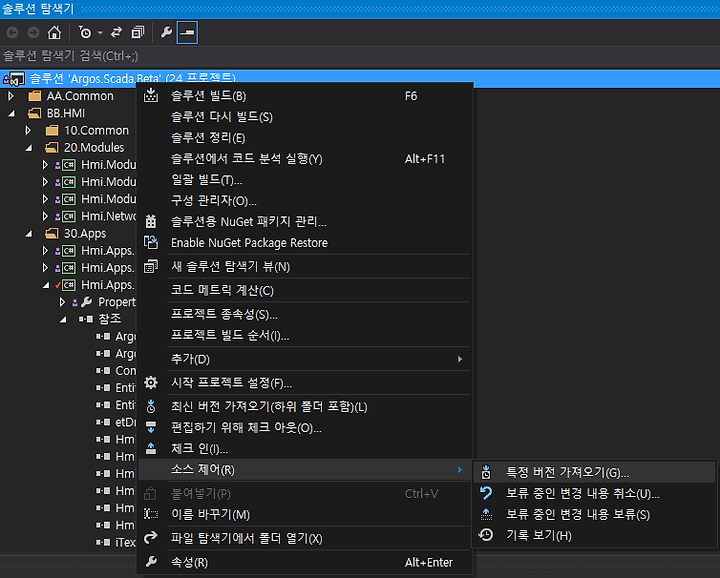Click the Sync with Active Document icon
The height and width of the screenshot is (578, 720).
(117, 32)
